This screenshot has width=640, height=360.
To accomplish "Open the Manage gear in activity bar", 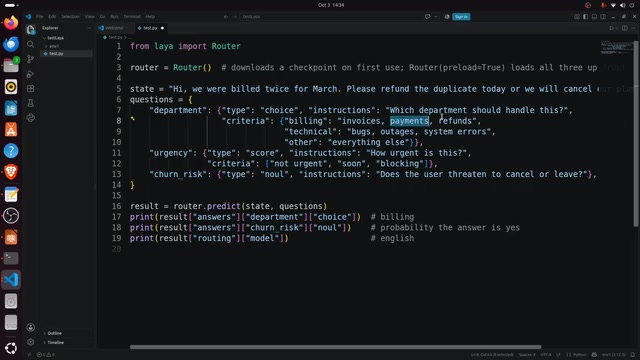I will [31, 342].
